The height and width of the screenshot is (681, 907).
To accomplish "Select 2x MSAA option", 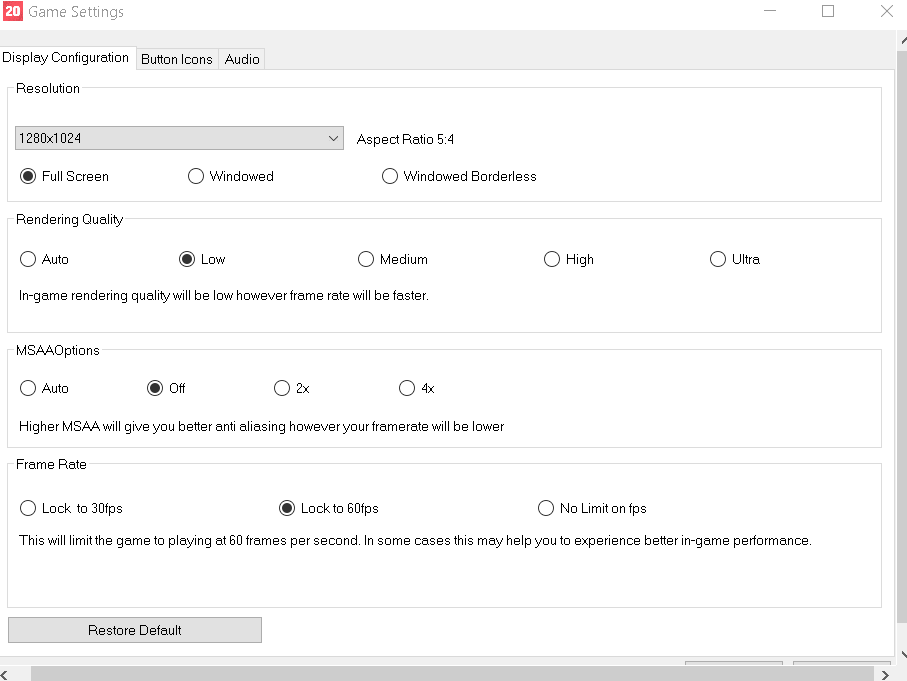I will tap(282, 388).
